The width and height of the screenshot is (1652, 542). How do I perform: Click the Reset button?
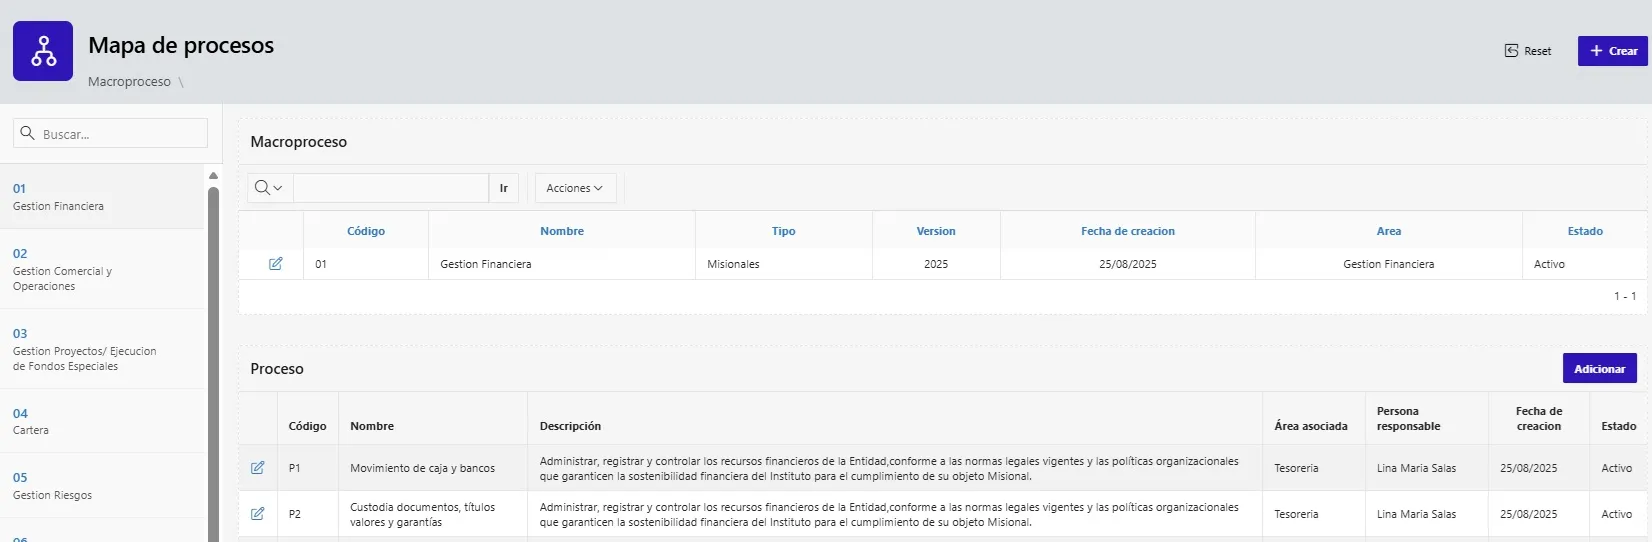(1528, 51)
